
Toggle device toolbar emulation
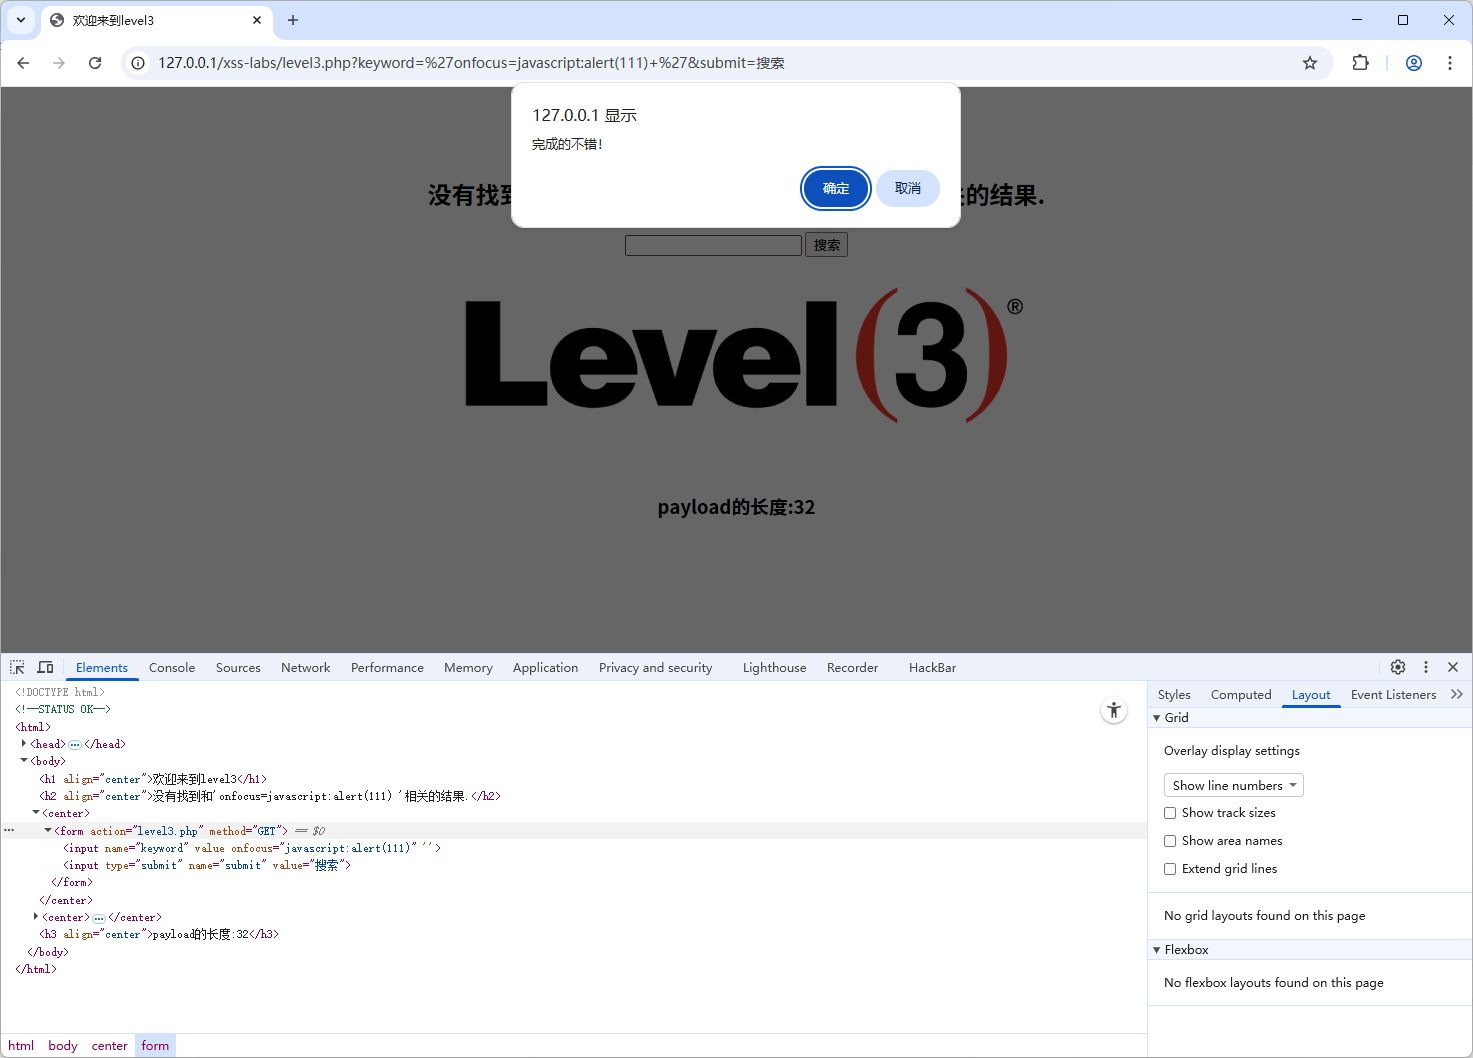pos(45,667)
